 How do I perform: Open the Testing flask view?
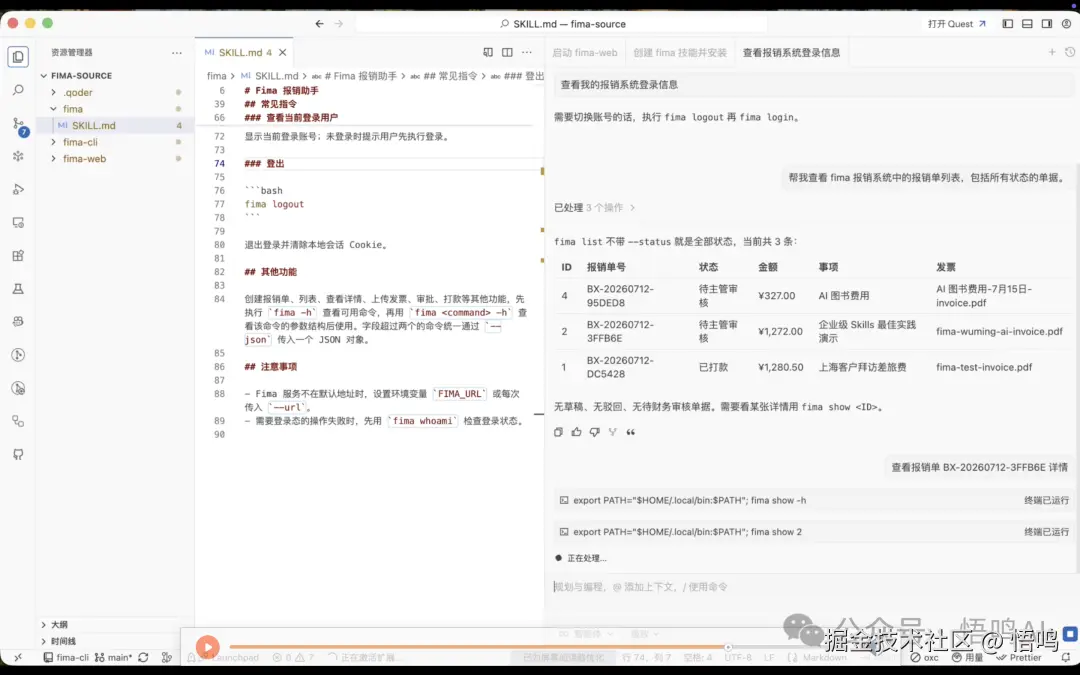pos(19,289)
